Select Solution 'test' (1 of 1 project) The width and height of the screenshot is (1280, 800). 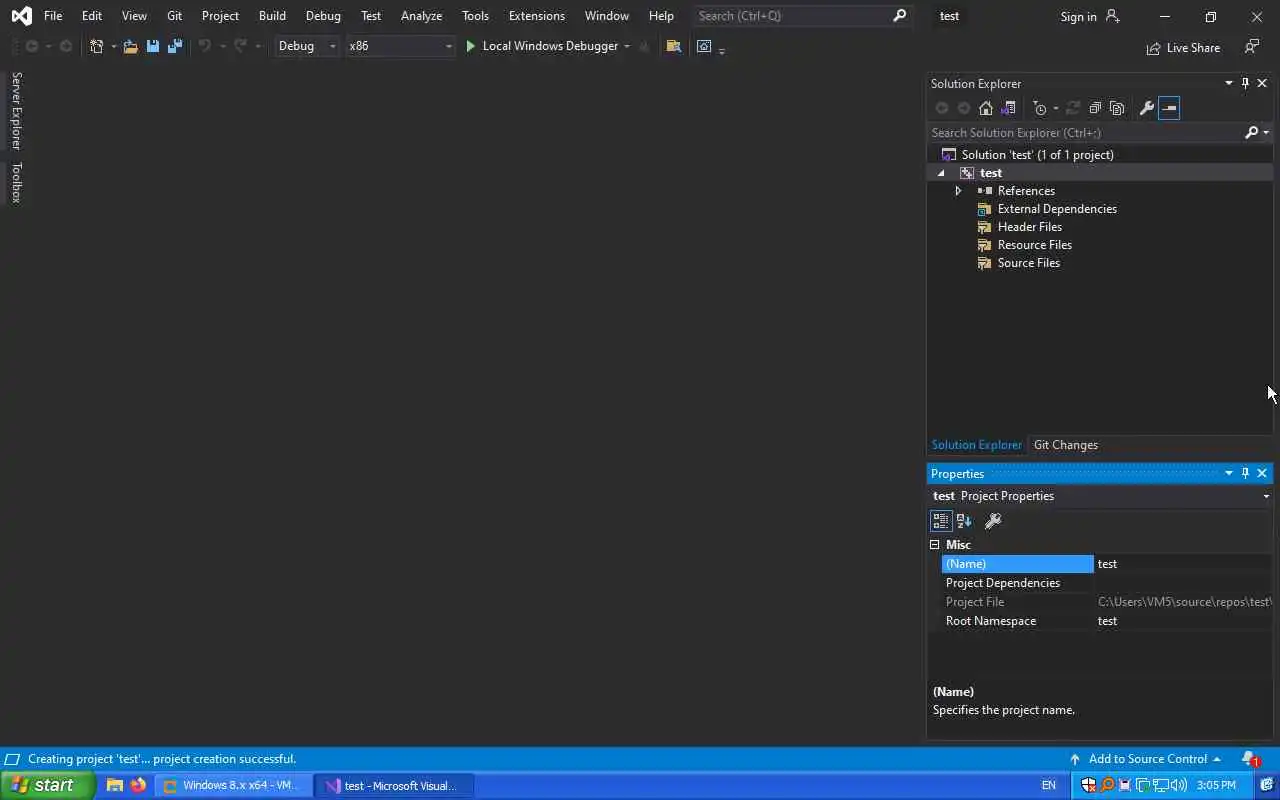tap(1037, 155)
